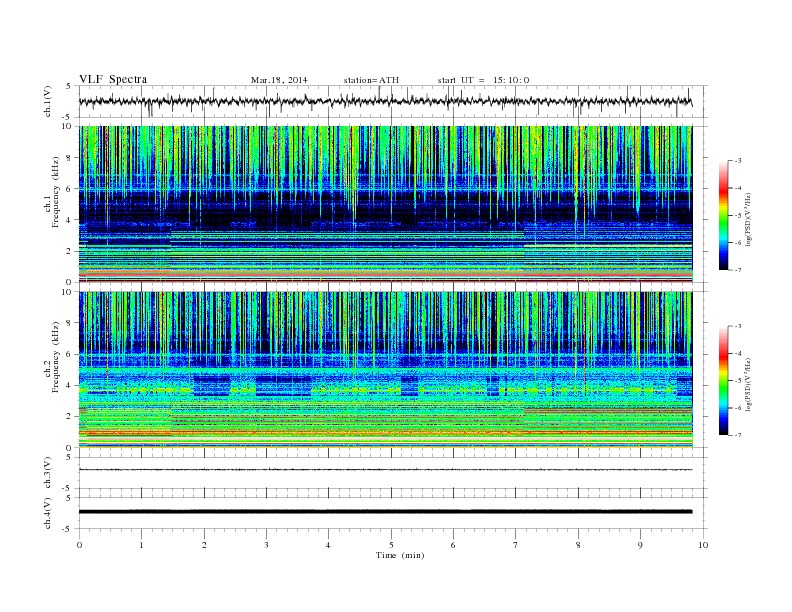Click the "start UT = 15:10:0" label
This screenshot has width=792, height=612.
(x=483, y=80)
